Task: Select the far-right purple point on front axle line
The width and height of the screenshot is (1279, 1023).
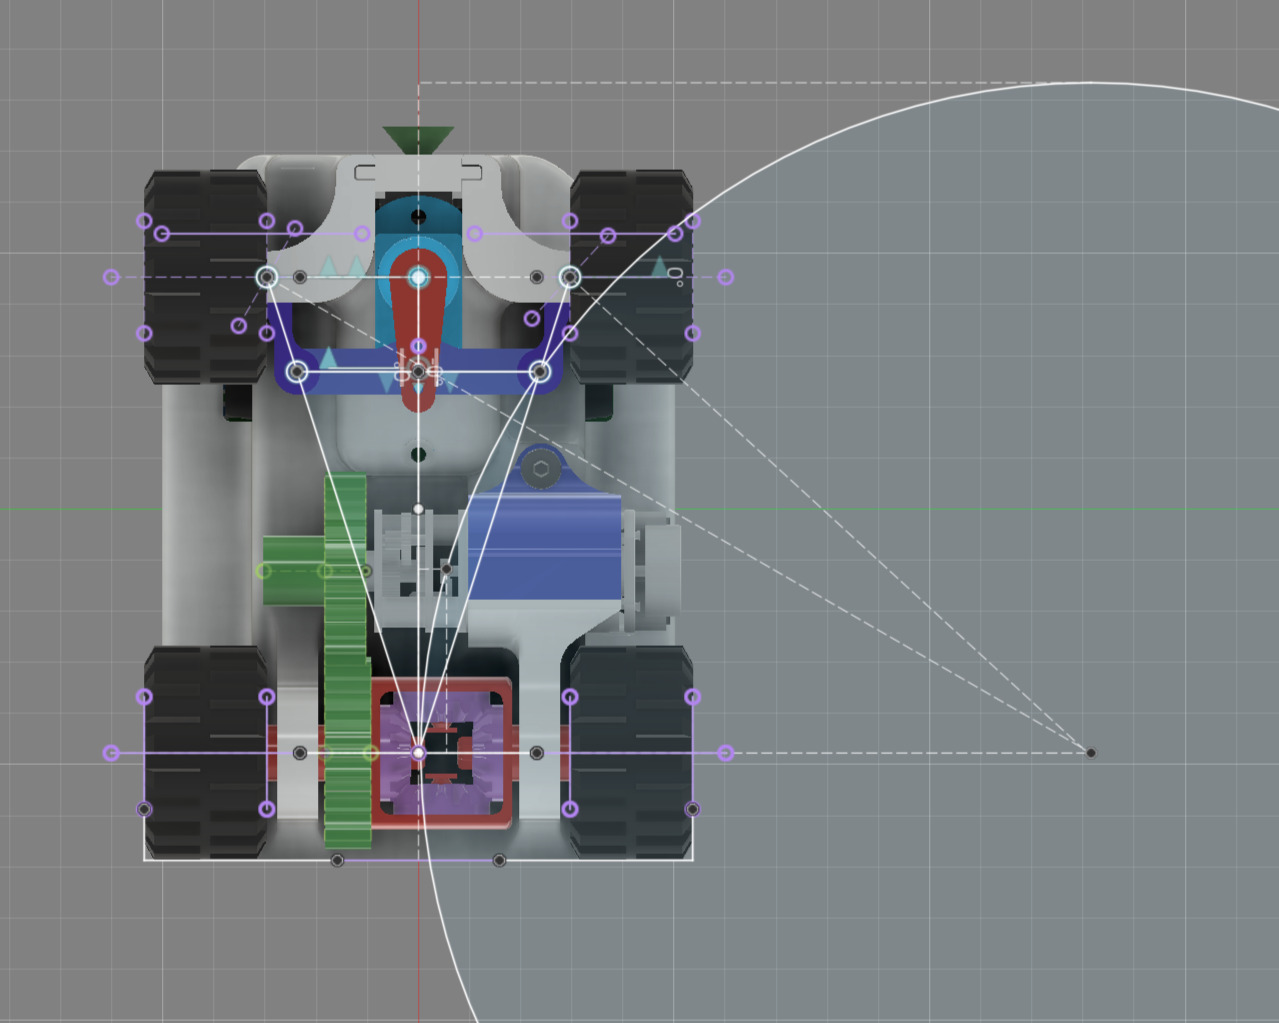Action: pos(726,277)
